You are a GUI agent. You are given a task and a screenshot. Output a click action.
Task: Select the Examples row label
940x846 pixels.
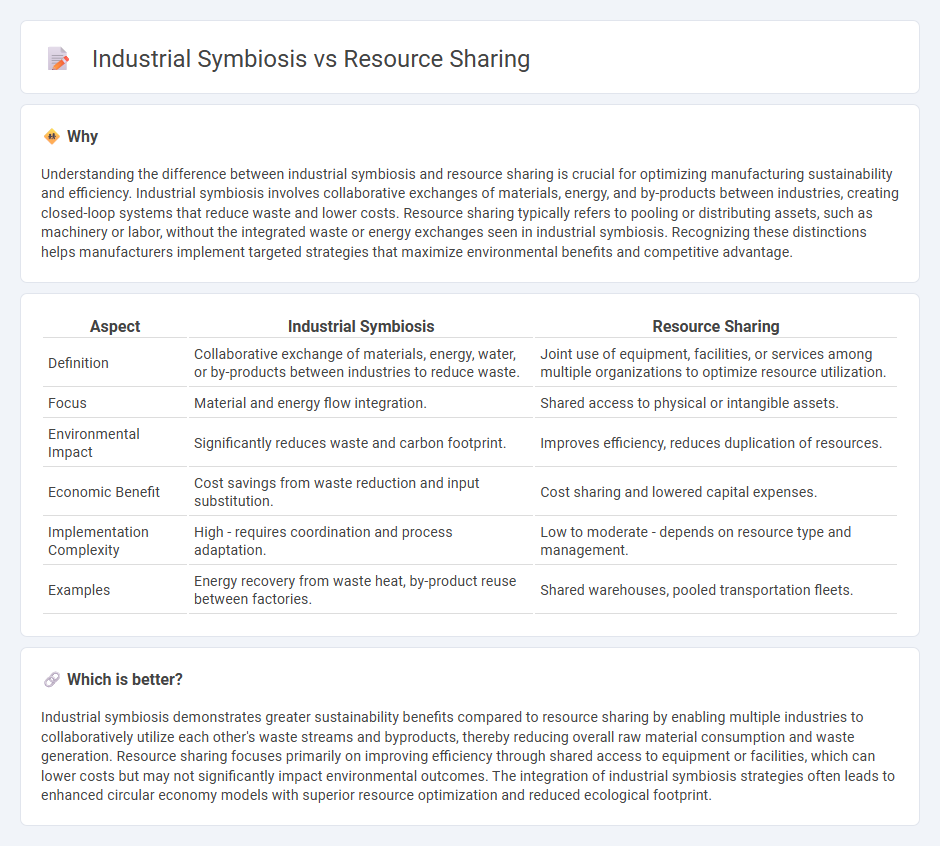[79, 590]
